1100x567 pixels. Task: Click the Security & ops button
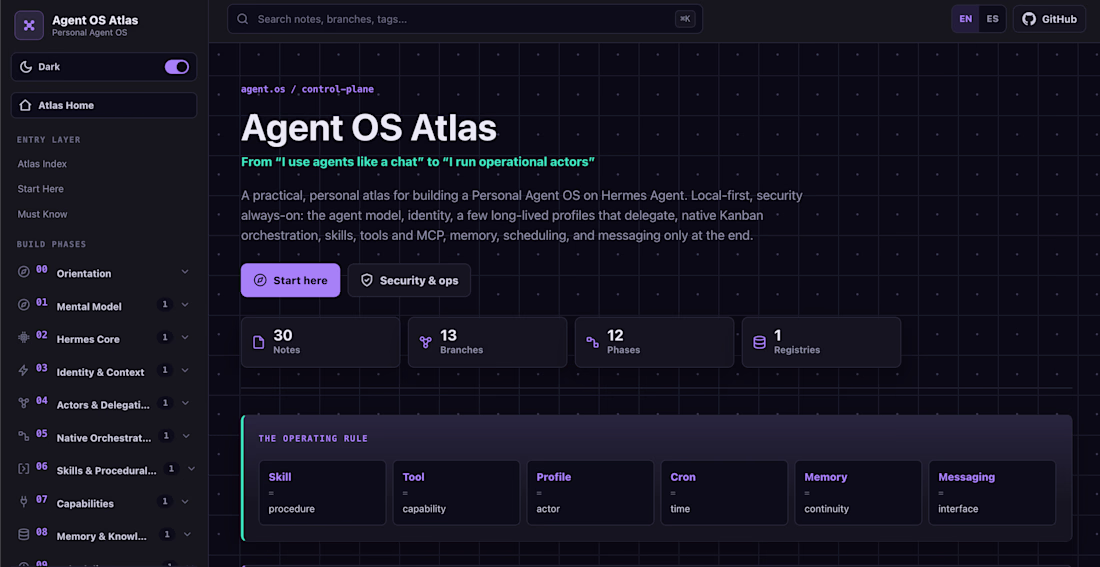(409, 280)
